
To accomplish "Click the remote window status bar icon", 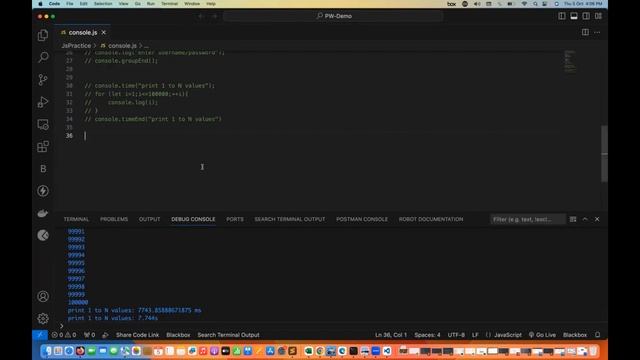I will [x=40, y=335].
